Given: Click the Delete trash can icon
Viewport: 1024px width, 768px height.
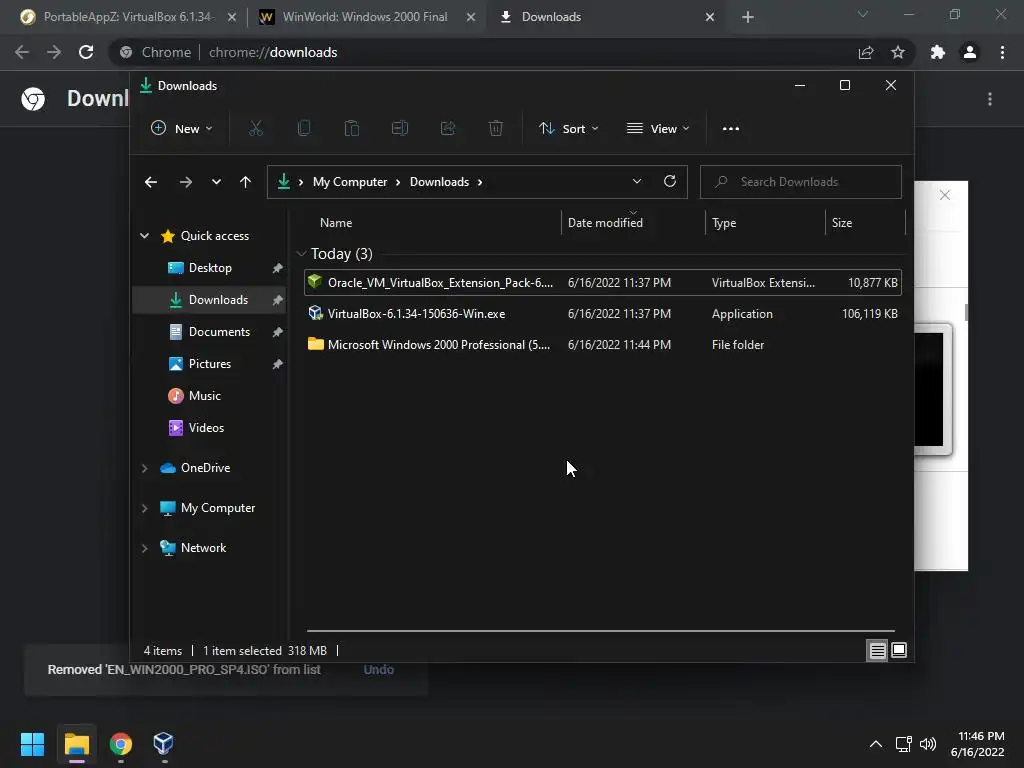Looking at the screenshot, I should click(496, 129).
